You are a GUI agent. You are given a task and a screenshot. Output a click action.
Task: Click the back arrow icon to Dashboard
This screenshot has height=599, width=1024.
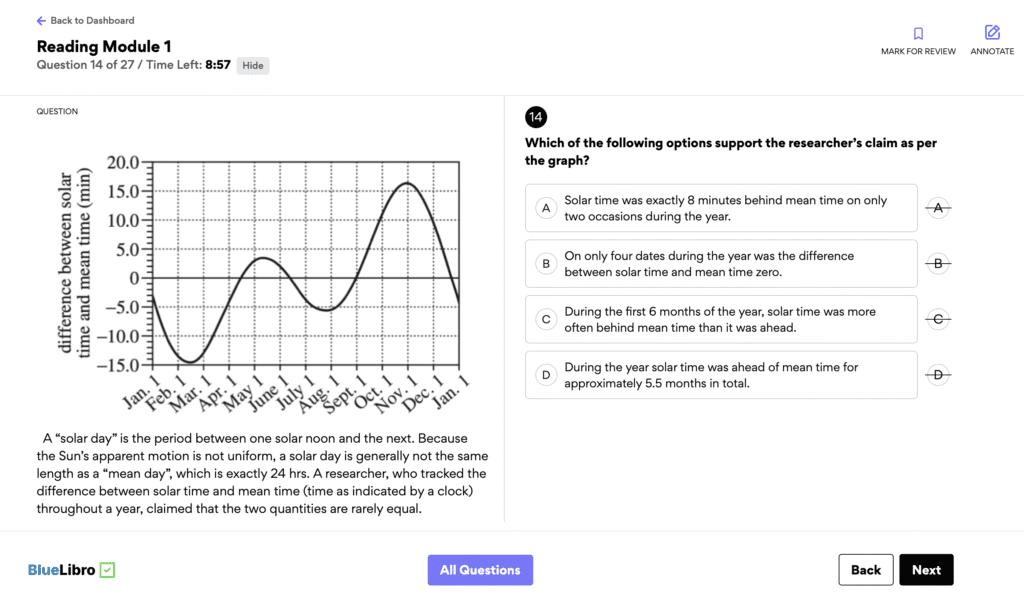point(41,21)
